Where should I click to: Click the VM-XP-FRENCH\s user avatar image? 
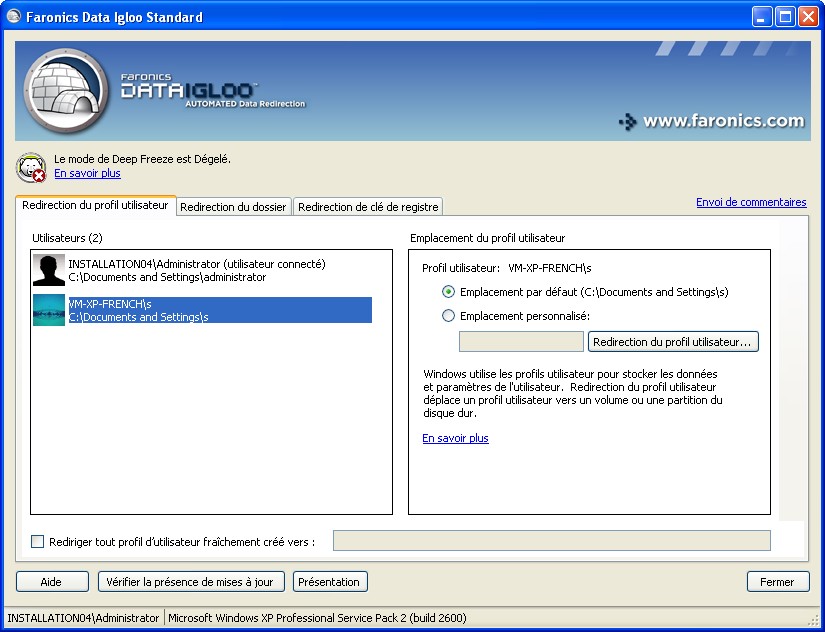tap(48, 310)
